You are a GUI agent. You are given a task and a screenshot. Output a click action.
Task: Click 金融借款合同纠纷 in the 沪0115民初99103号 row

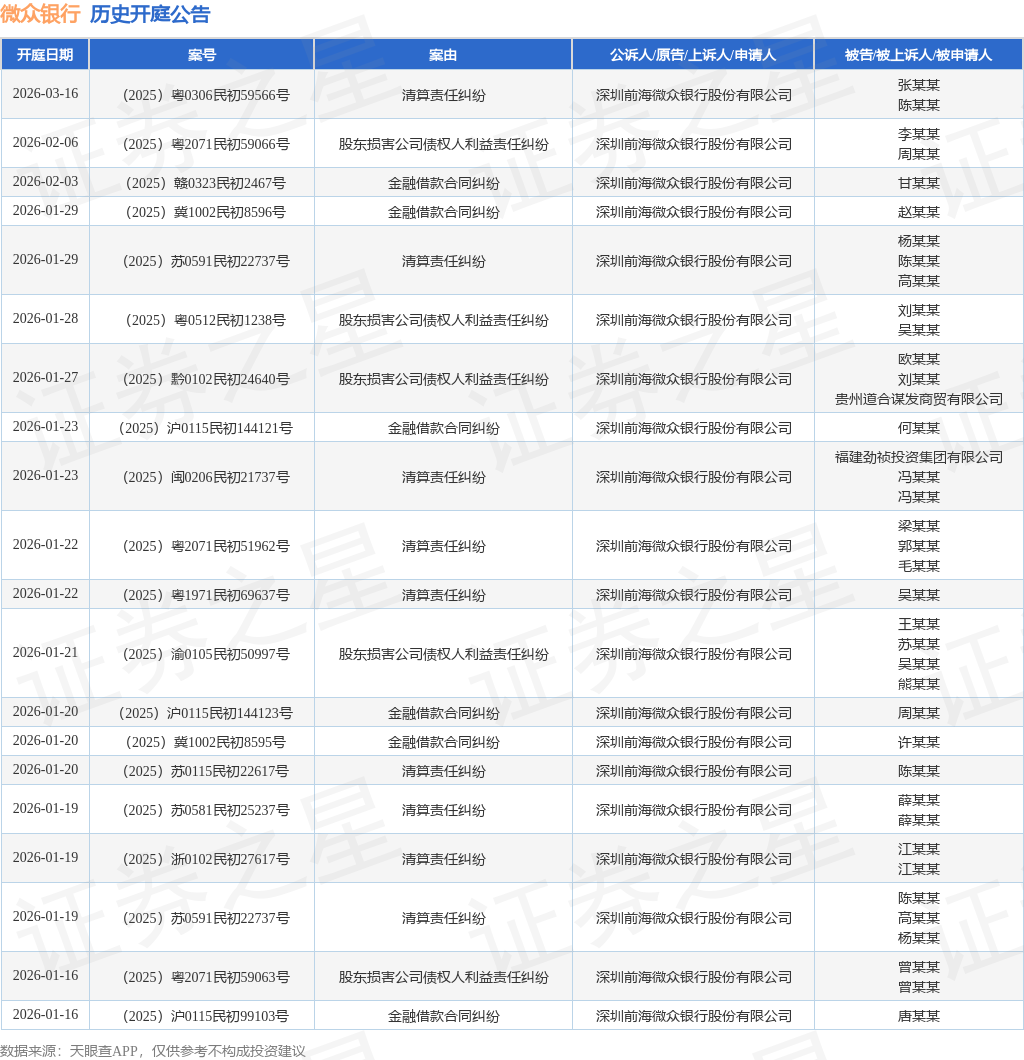point(443,1016)
